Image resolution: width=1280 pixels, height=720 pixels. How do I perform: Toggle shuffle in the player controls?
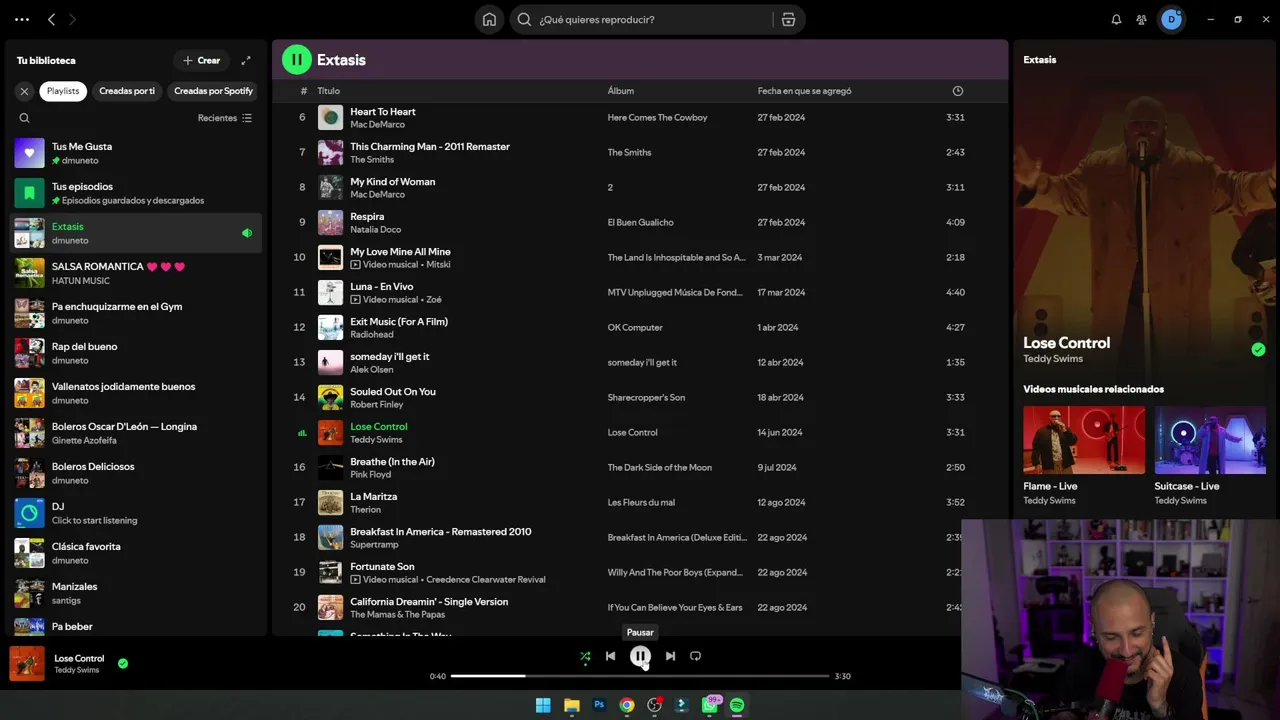(x=585, y=656)
